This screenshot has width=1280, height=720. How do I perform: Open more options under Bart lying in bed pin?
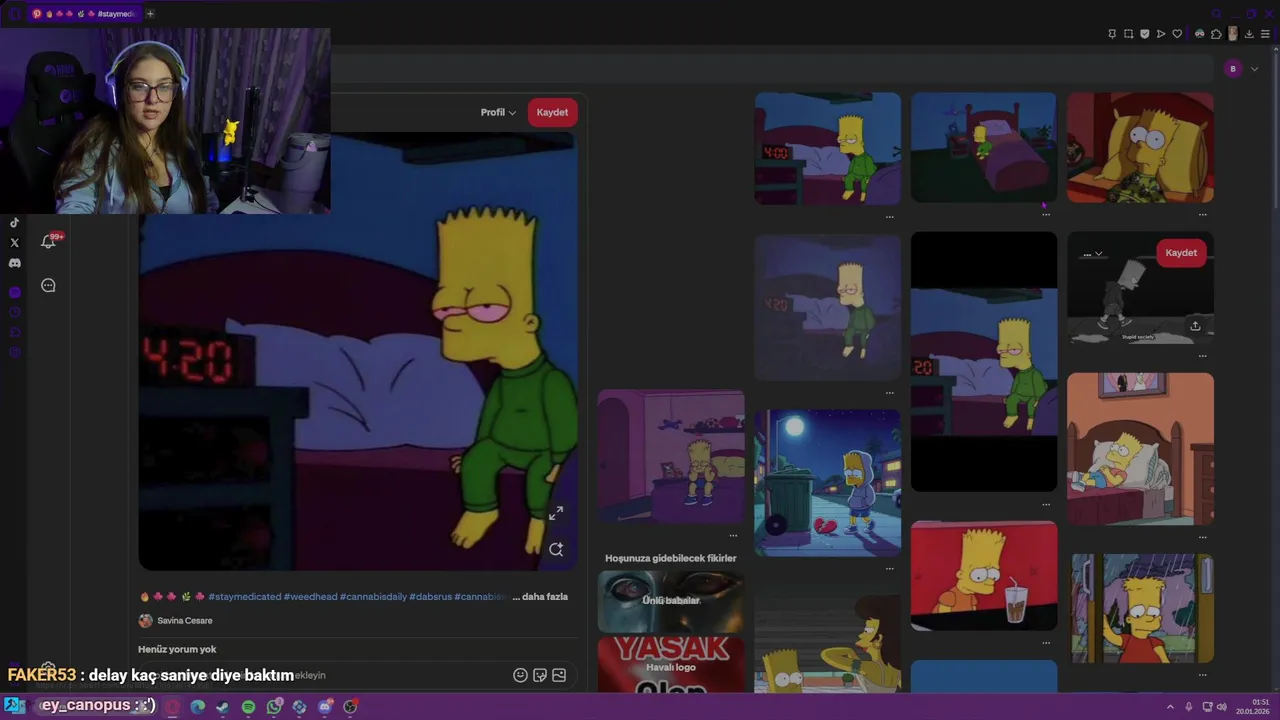[1202, 537]
